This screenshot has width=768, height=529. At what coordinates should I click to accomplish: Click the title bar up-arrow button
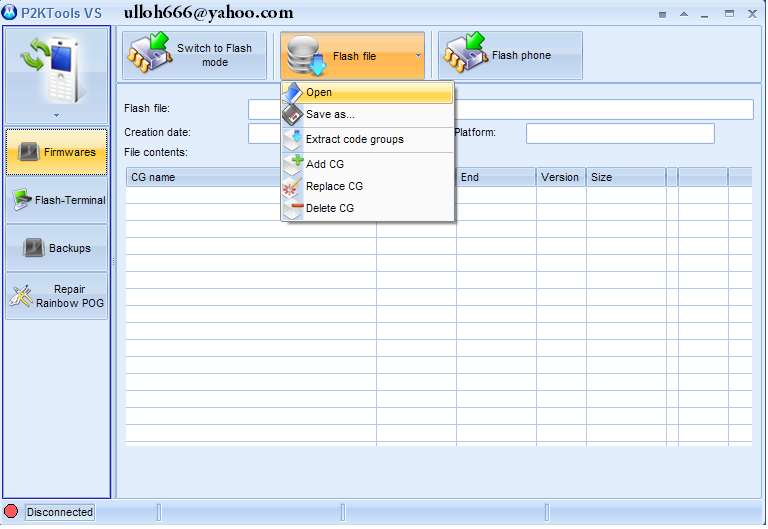(684, 14)
